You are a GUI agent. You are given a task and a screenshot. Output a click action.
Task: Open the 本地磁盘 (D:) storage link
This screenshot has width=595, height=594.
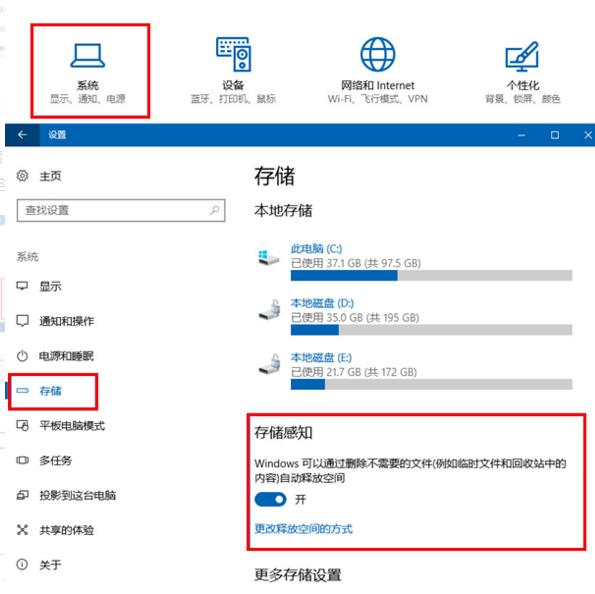[x=322, y=303]
